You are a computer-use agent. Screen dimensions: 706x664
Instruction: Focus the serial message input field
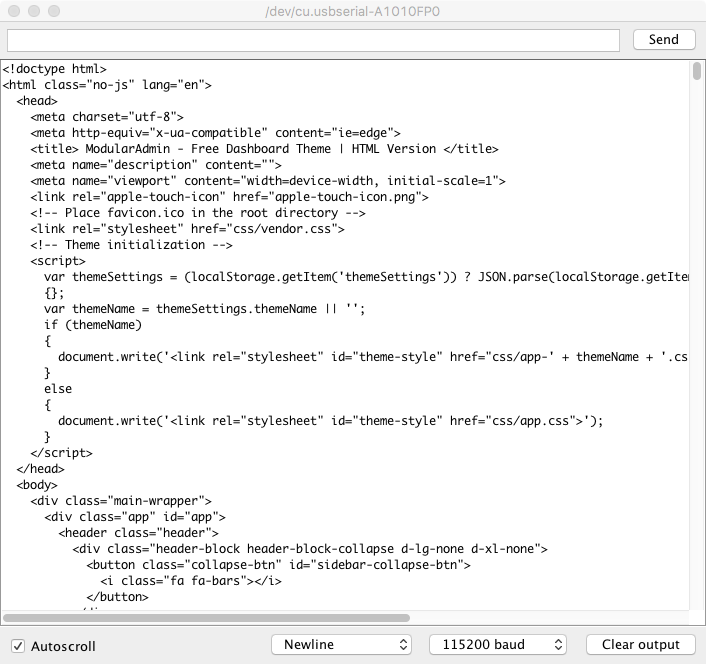coord(313,40)
